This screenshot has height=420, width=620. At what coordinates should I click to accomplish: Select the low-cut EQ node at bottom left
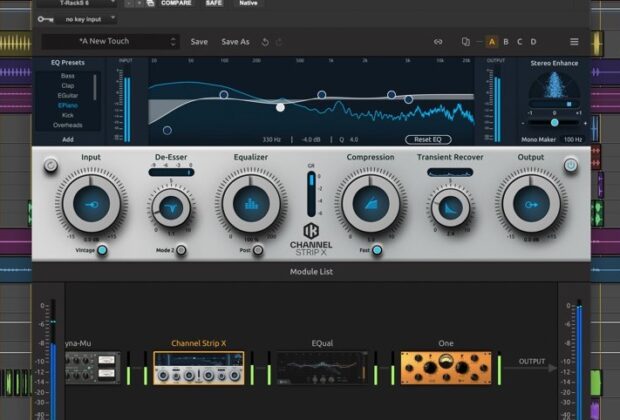(x=167, y=130)
